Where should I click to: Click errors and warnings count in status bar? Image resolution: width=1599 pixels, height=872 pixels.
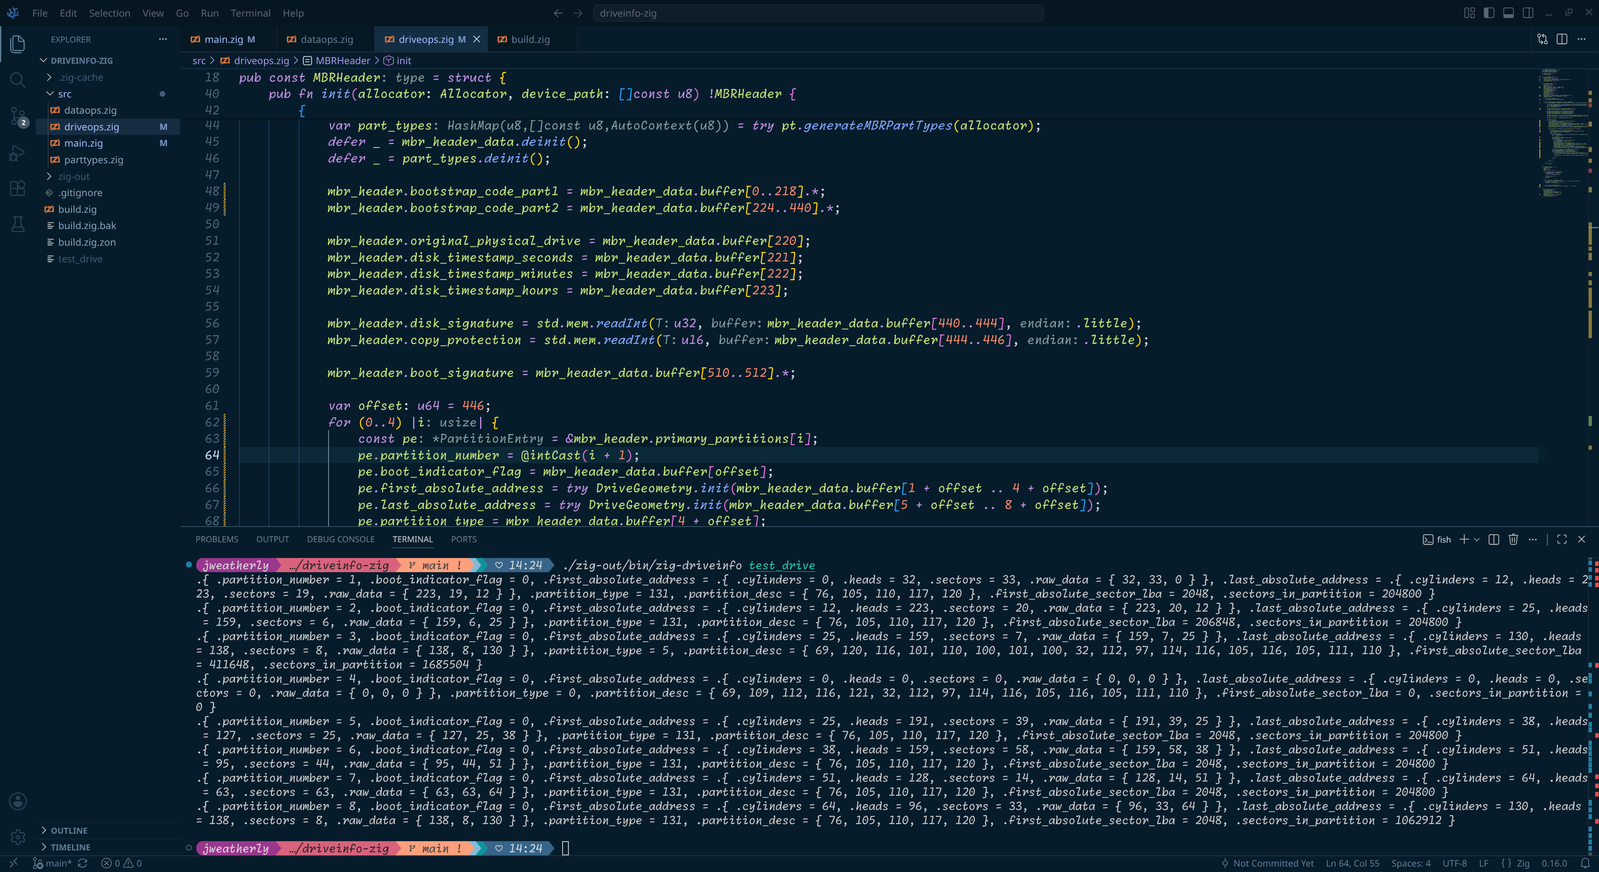[x=122, y=863]
